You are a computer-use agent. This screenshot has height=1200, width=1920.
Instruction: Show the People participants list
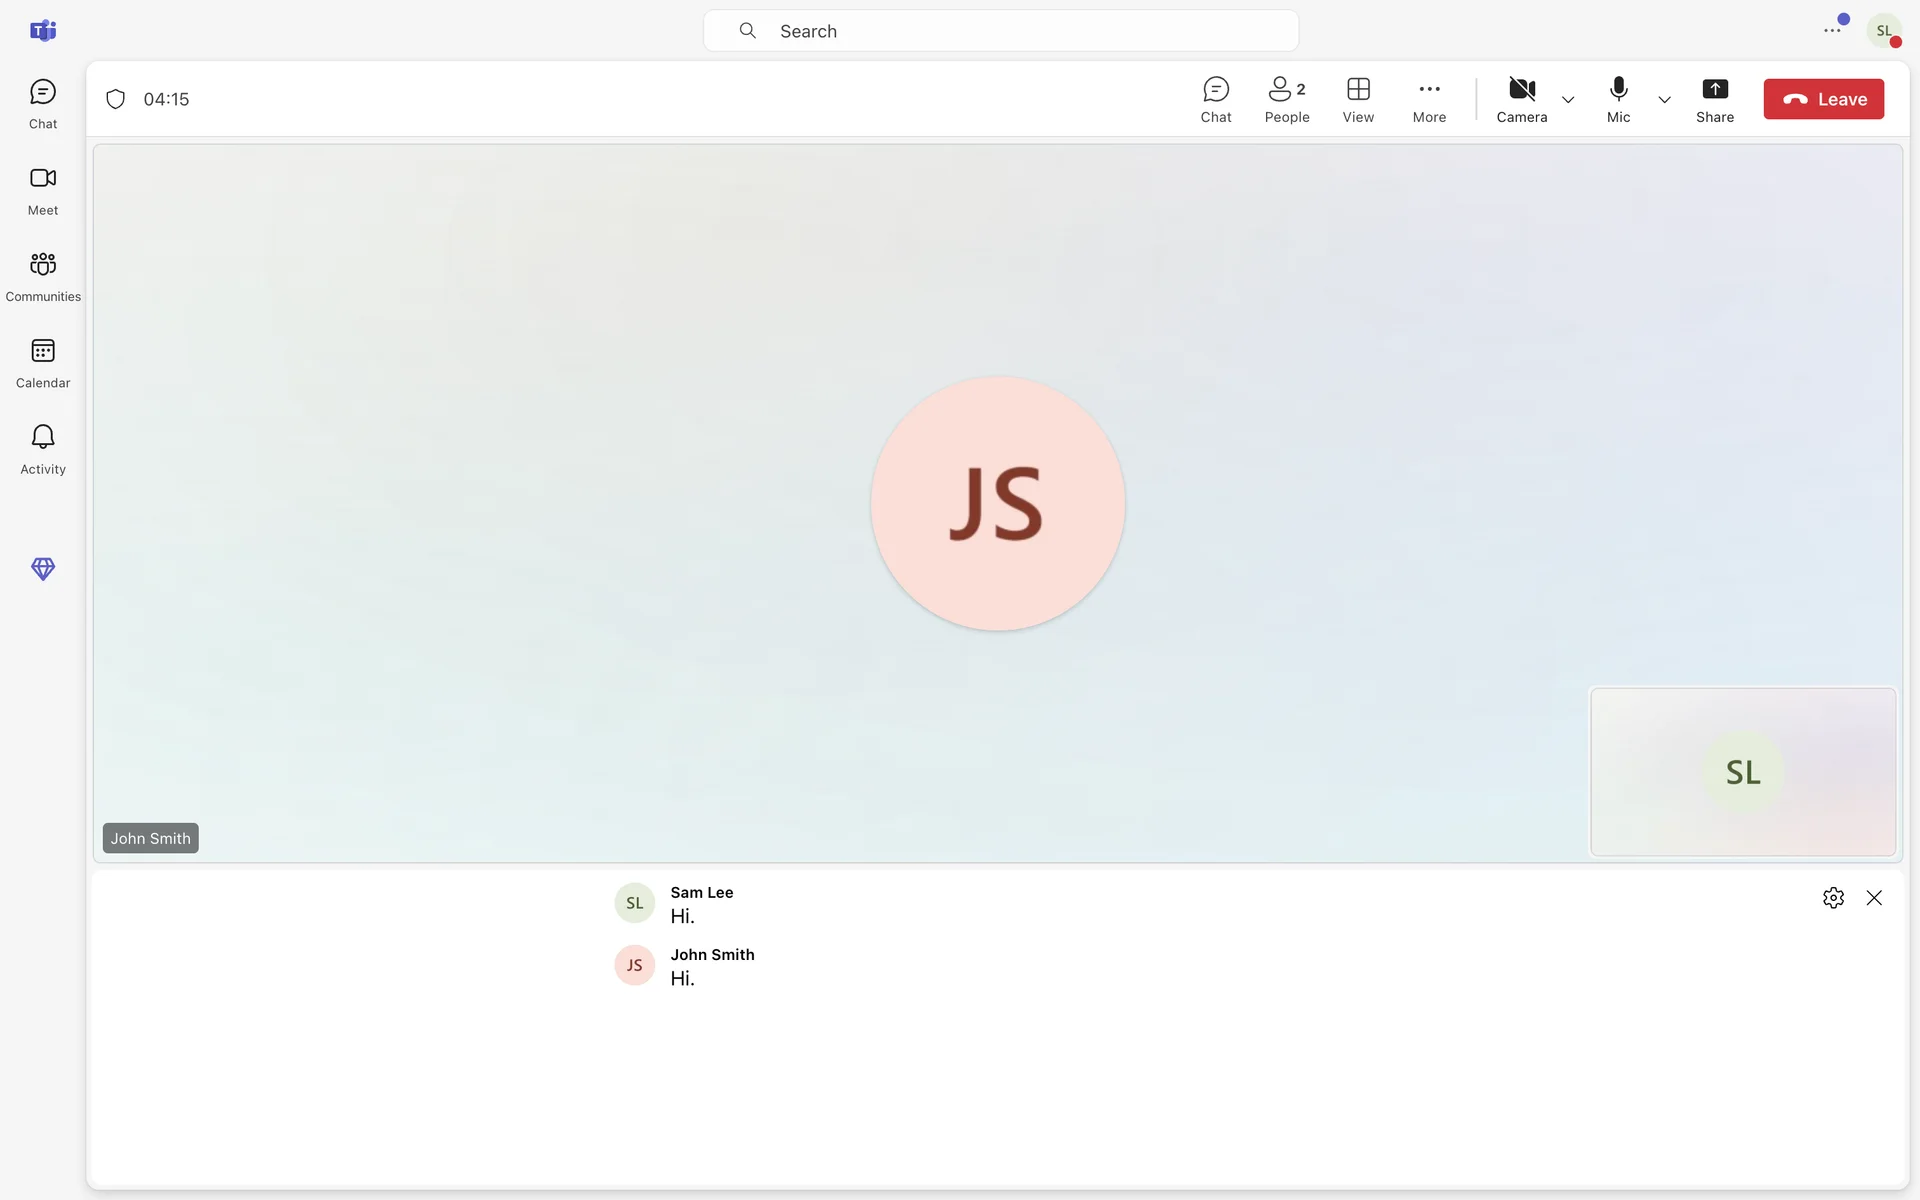pyautogui.click(x=1286, y=99)
